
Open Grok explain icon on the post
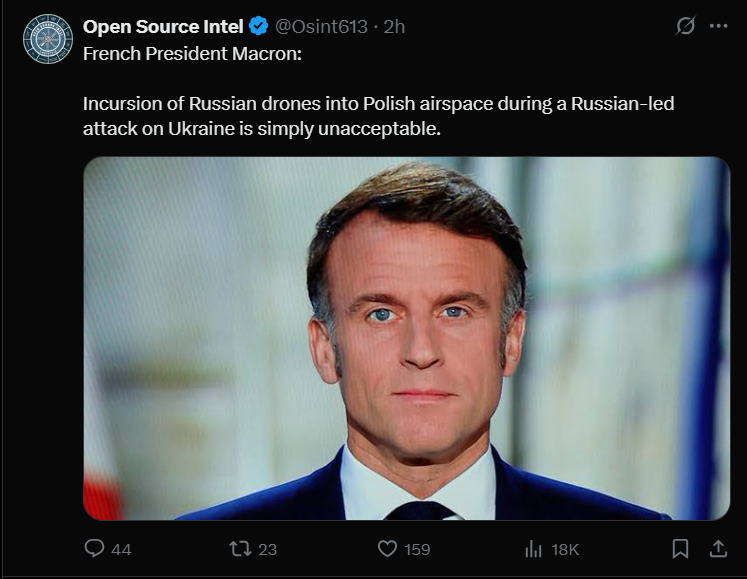click(685, 27)
